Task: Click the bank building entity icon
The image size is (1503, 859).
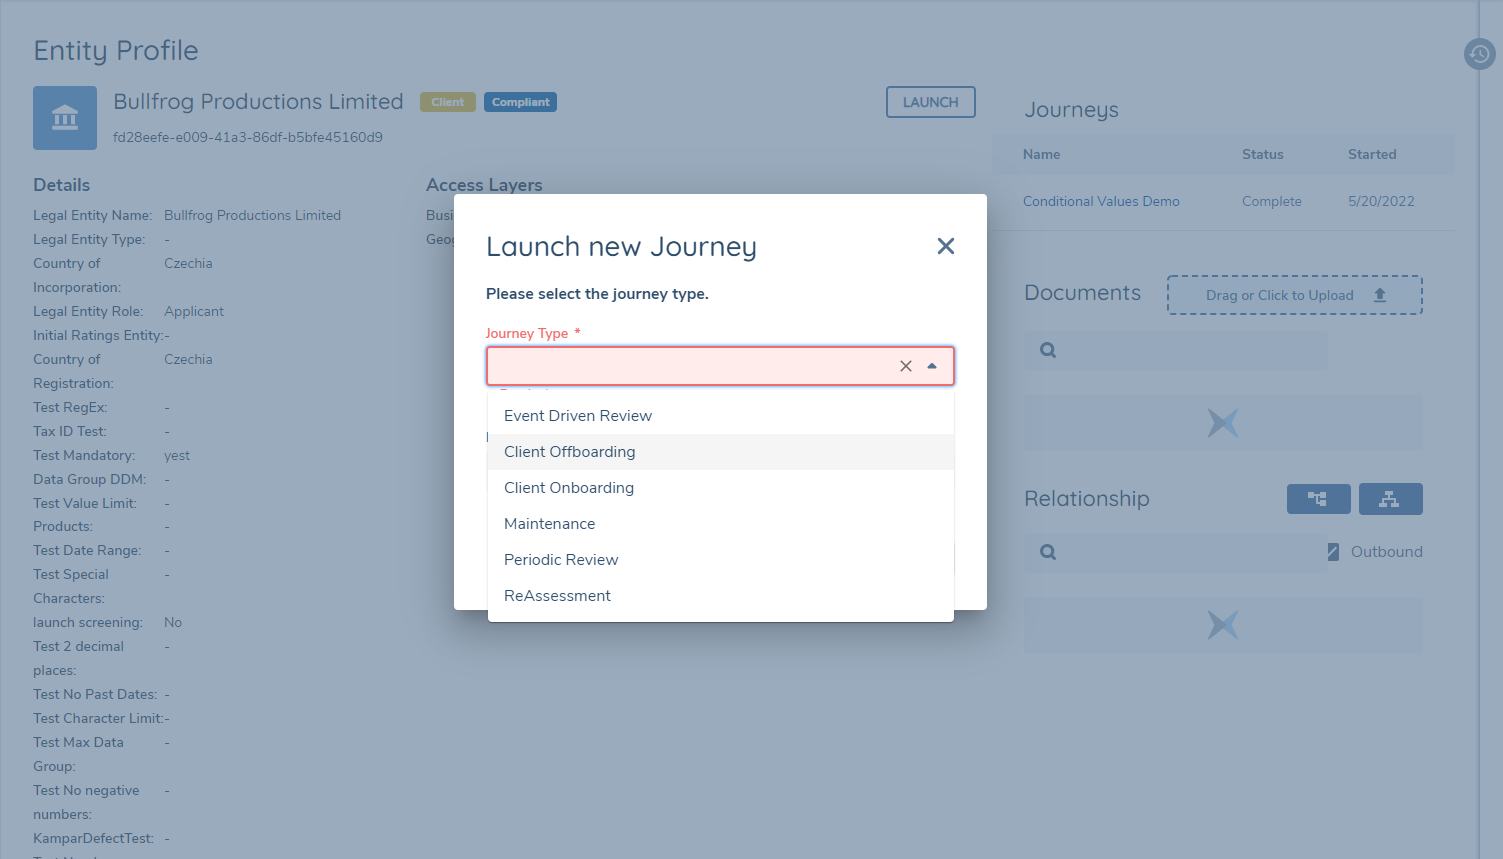Action: tap(64, 117)
